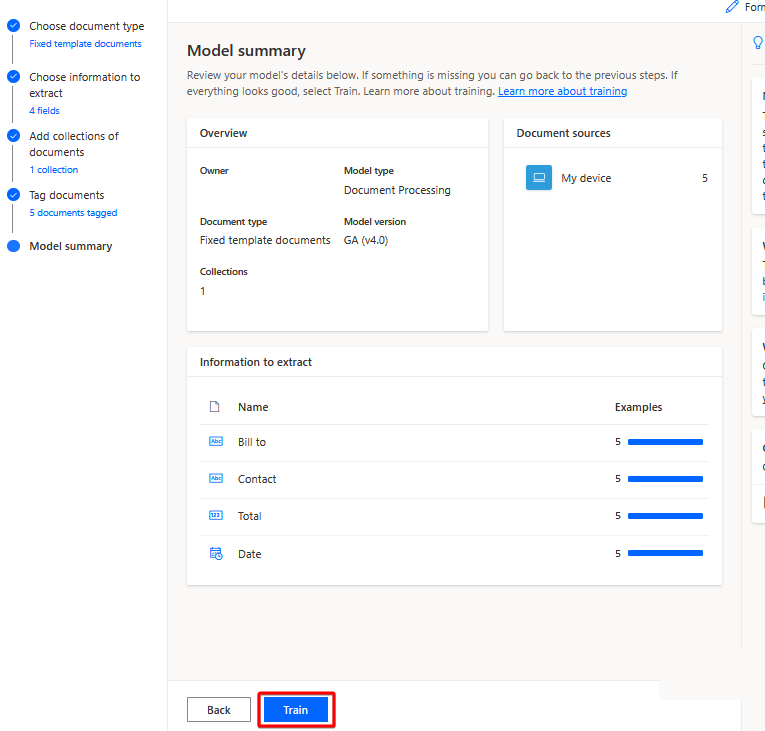Select the Add collections of documents step

[x=74, y=144]
